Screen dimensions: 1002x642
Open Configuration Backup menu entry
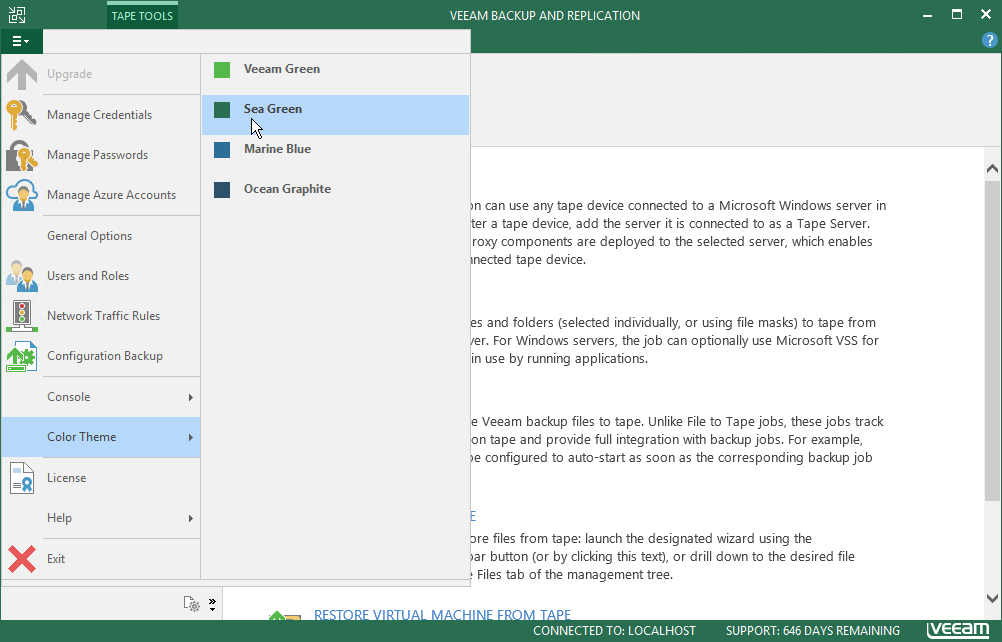[101, 356]
